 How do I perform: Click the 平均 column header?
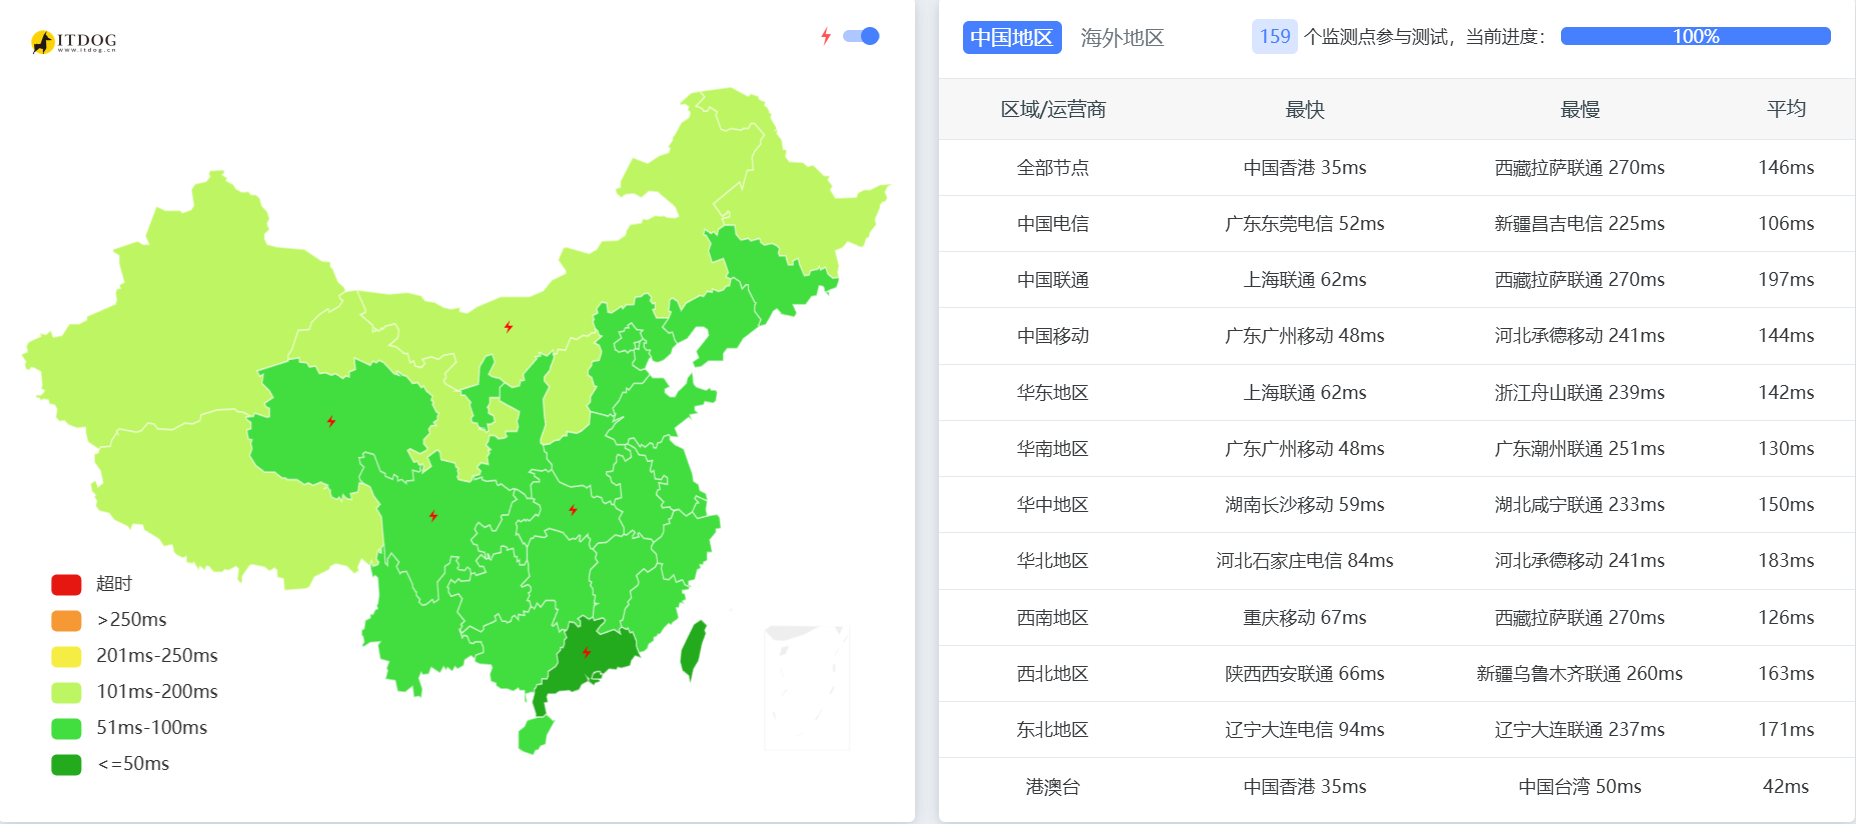tap(1785, 109)
